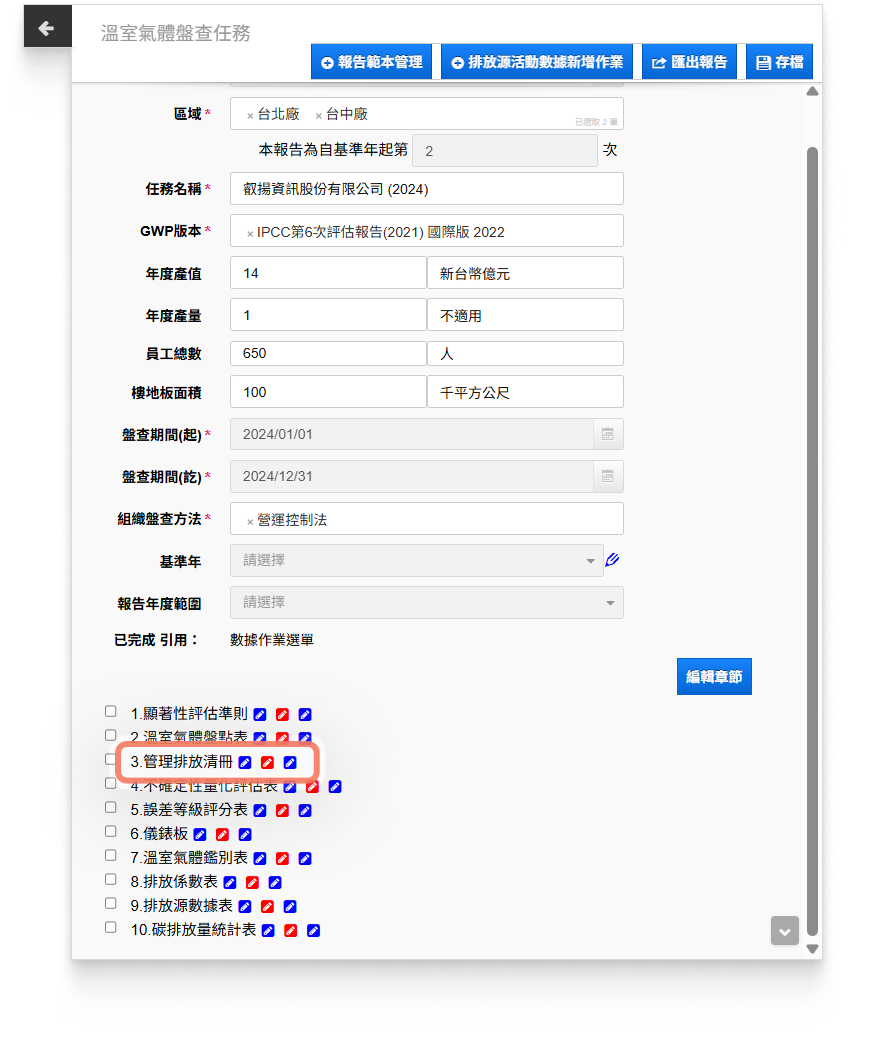Tick the 誤差等級評分表 checkbox
Screen dimensions: 880x1040
coord(111,808)
